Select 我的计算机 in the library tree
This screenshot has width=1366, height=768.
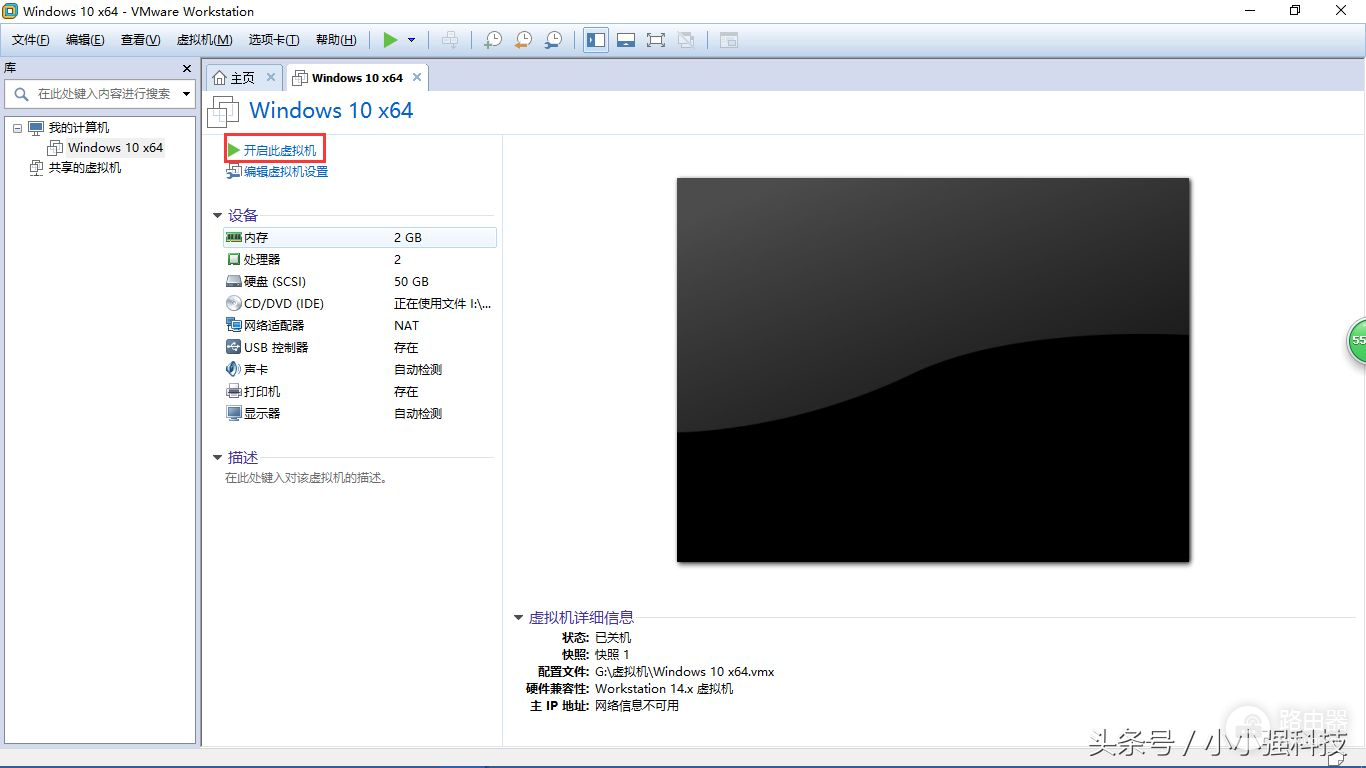coord(79,128)
